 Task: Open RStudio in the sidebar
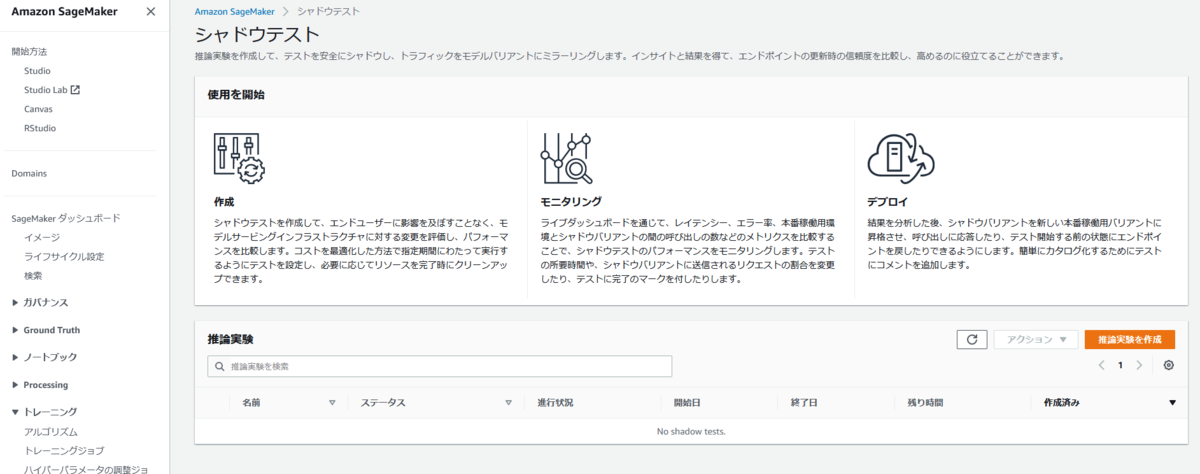tap(40, 128)
